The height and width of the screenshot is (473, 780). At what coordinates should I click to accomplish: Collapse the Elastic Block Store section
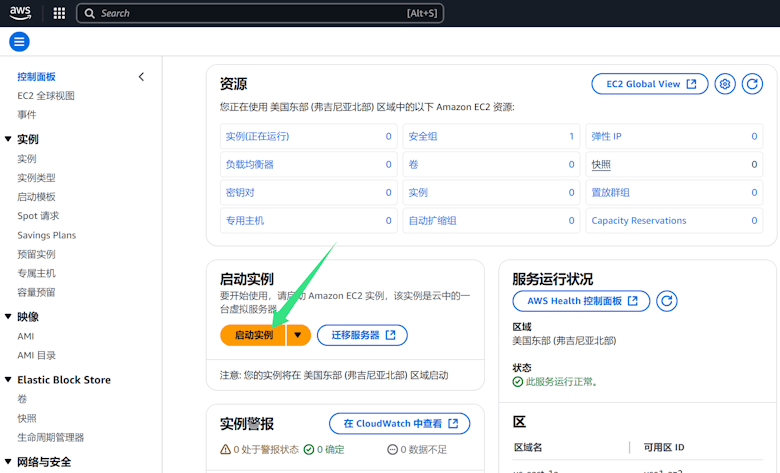[8, 380]
